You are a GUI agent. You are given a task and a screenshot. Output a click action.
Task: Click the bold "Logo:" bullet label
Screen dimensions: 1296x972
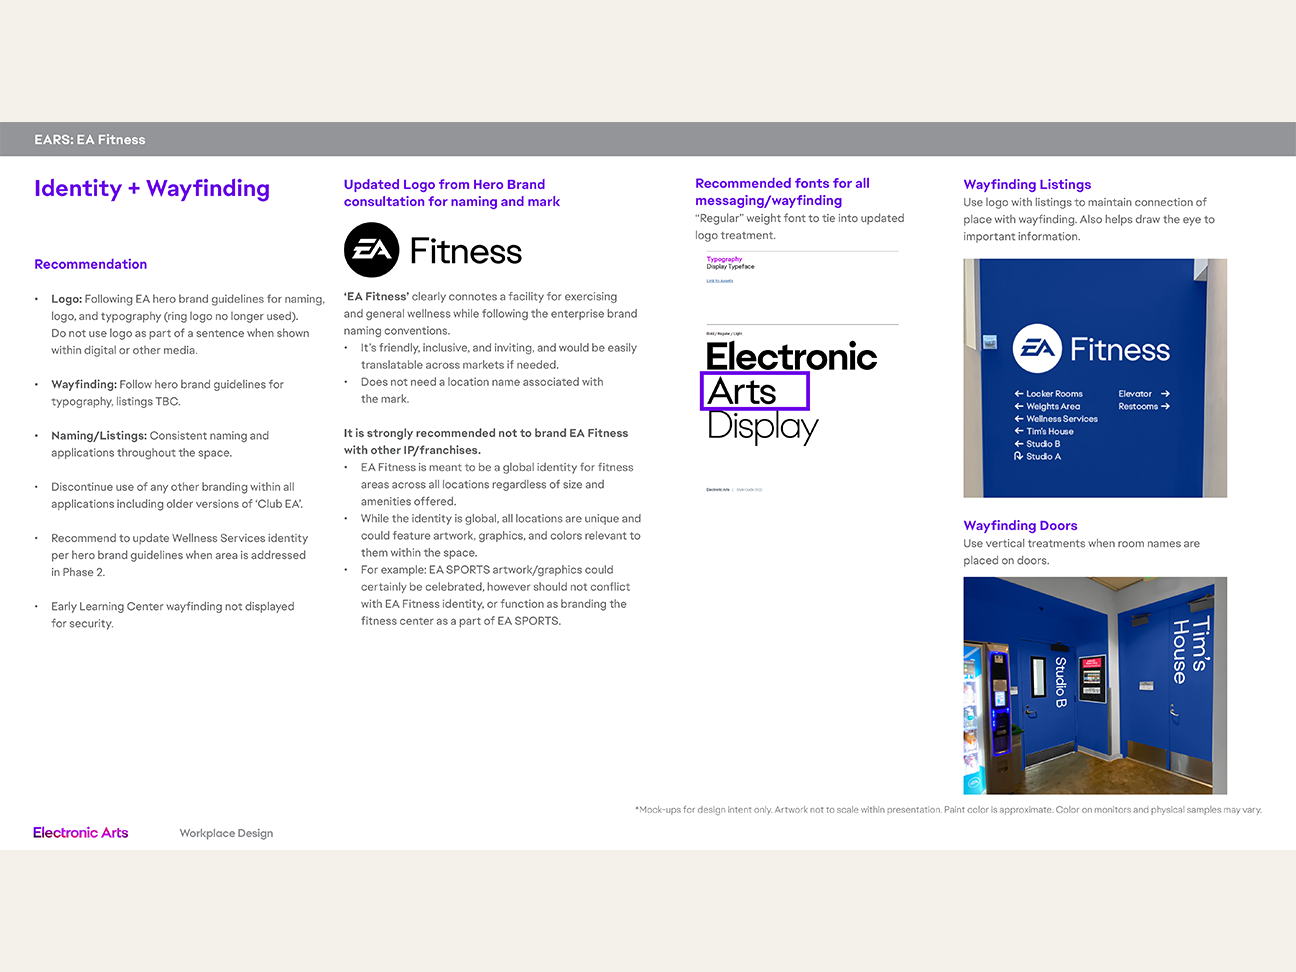[67, 299]
